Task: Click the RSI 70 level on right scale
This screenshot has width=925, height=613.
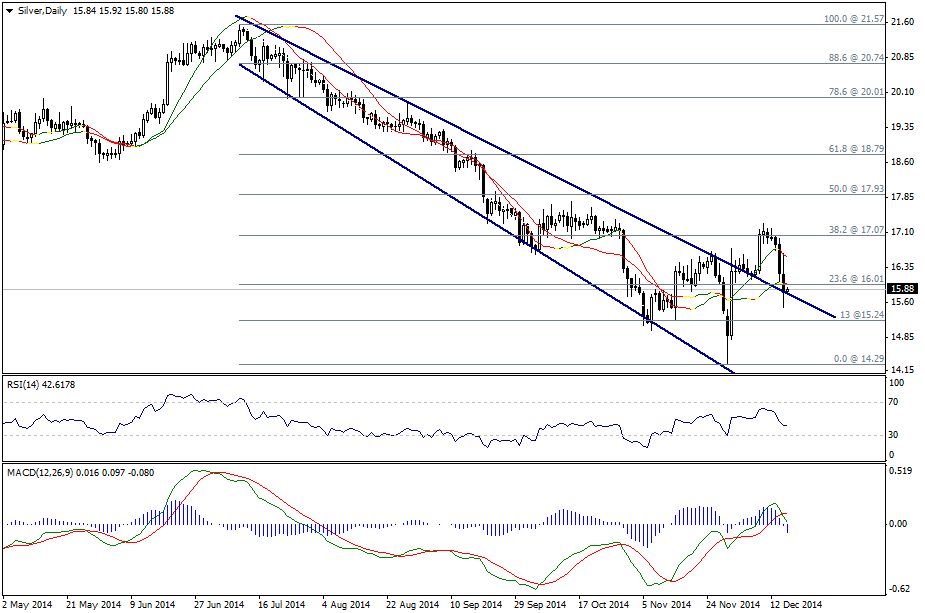Action: point(893,402)
